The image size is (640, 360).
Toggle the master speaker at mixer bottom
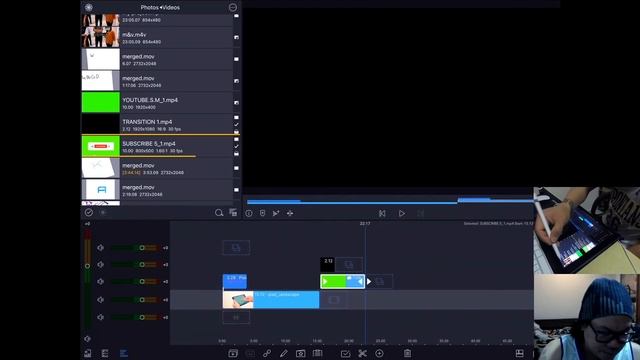(87, 338)
